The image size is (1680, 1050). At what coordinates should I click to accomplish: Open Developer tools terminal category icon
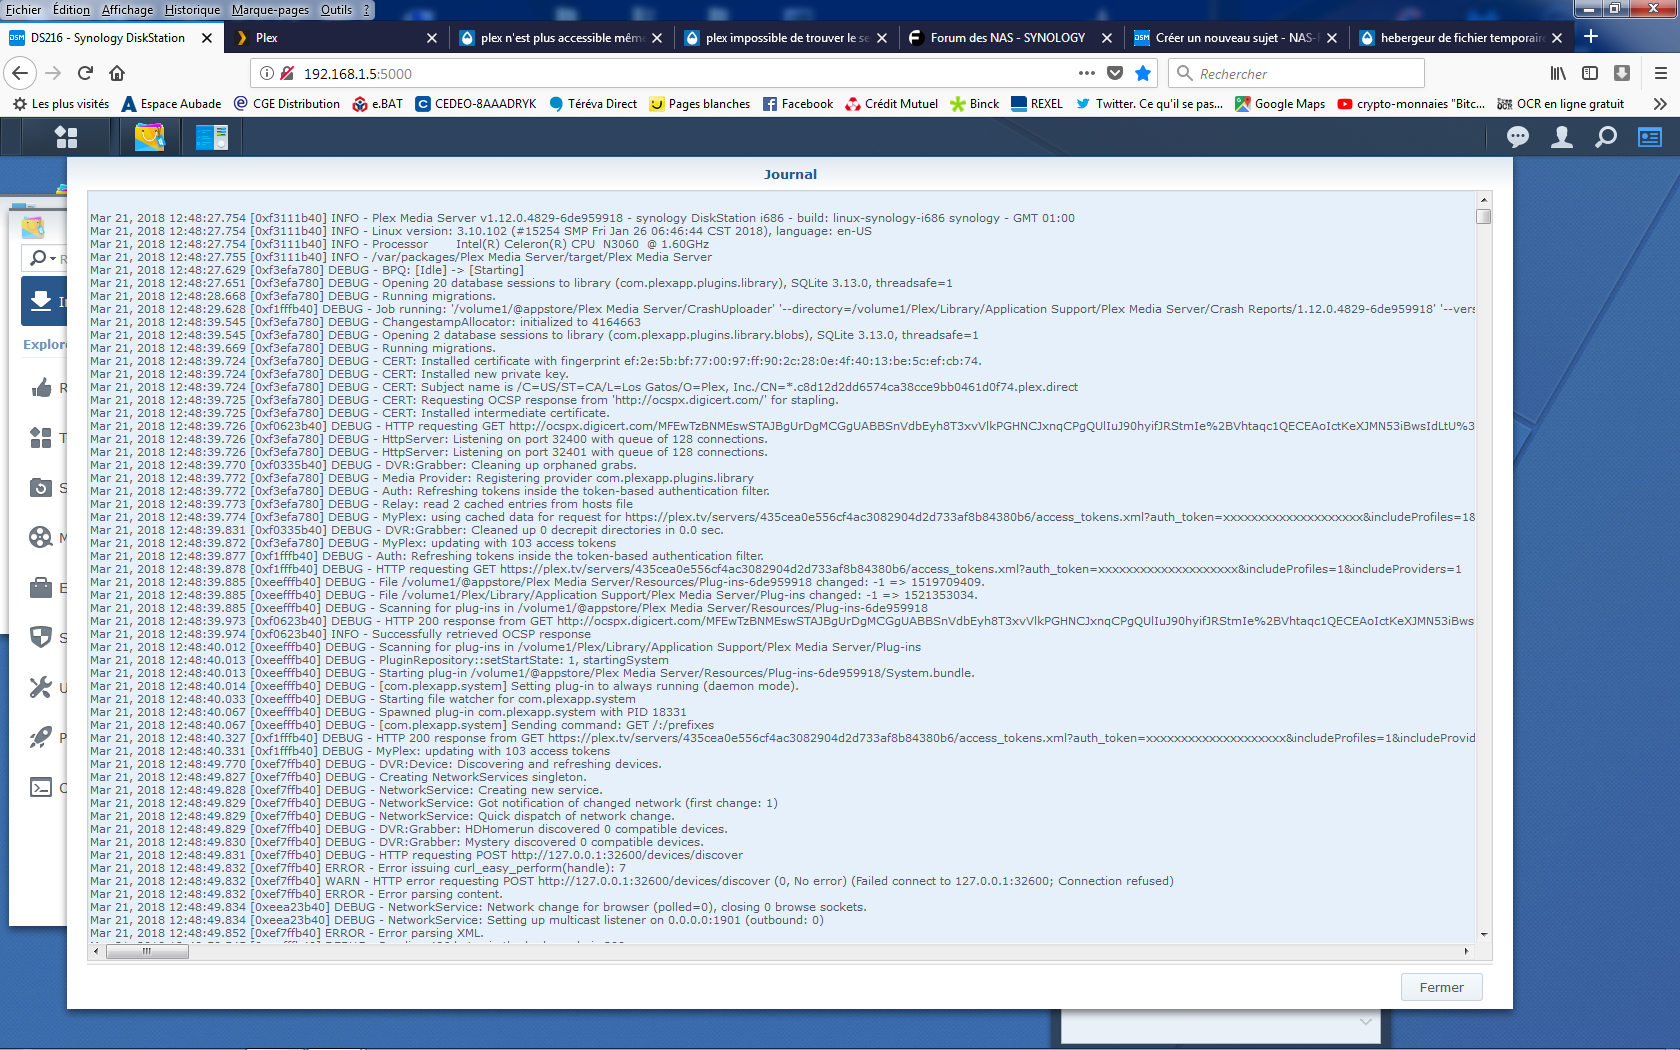pos(41,788)
